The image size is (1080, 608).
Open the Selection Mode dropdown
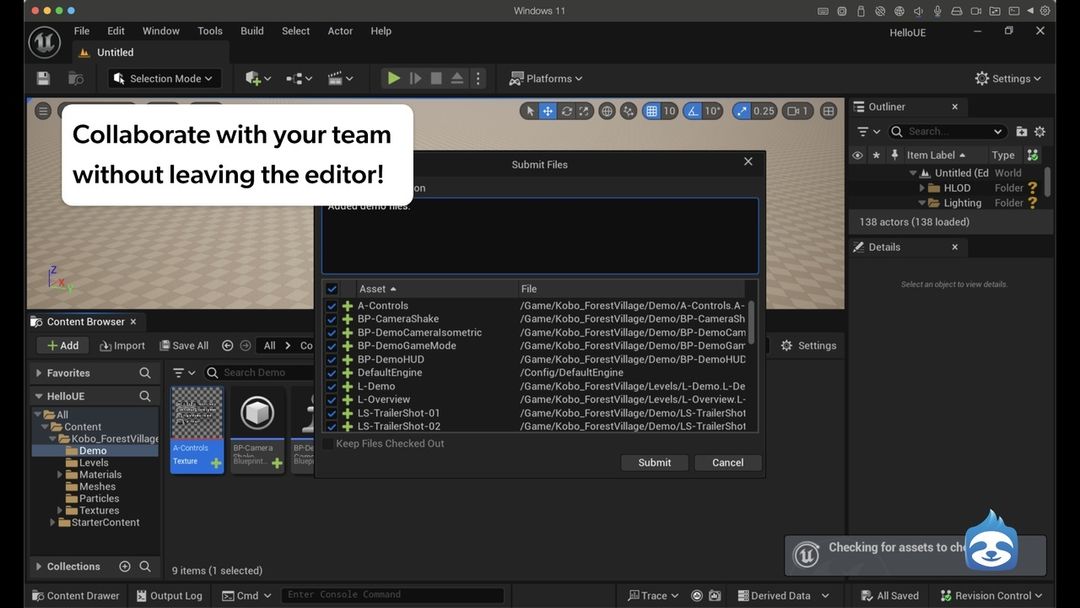point(165,78)
